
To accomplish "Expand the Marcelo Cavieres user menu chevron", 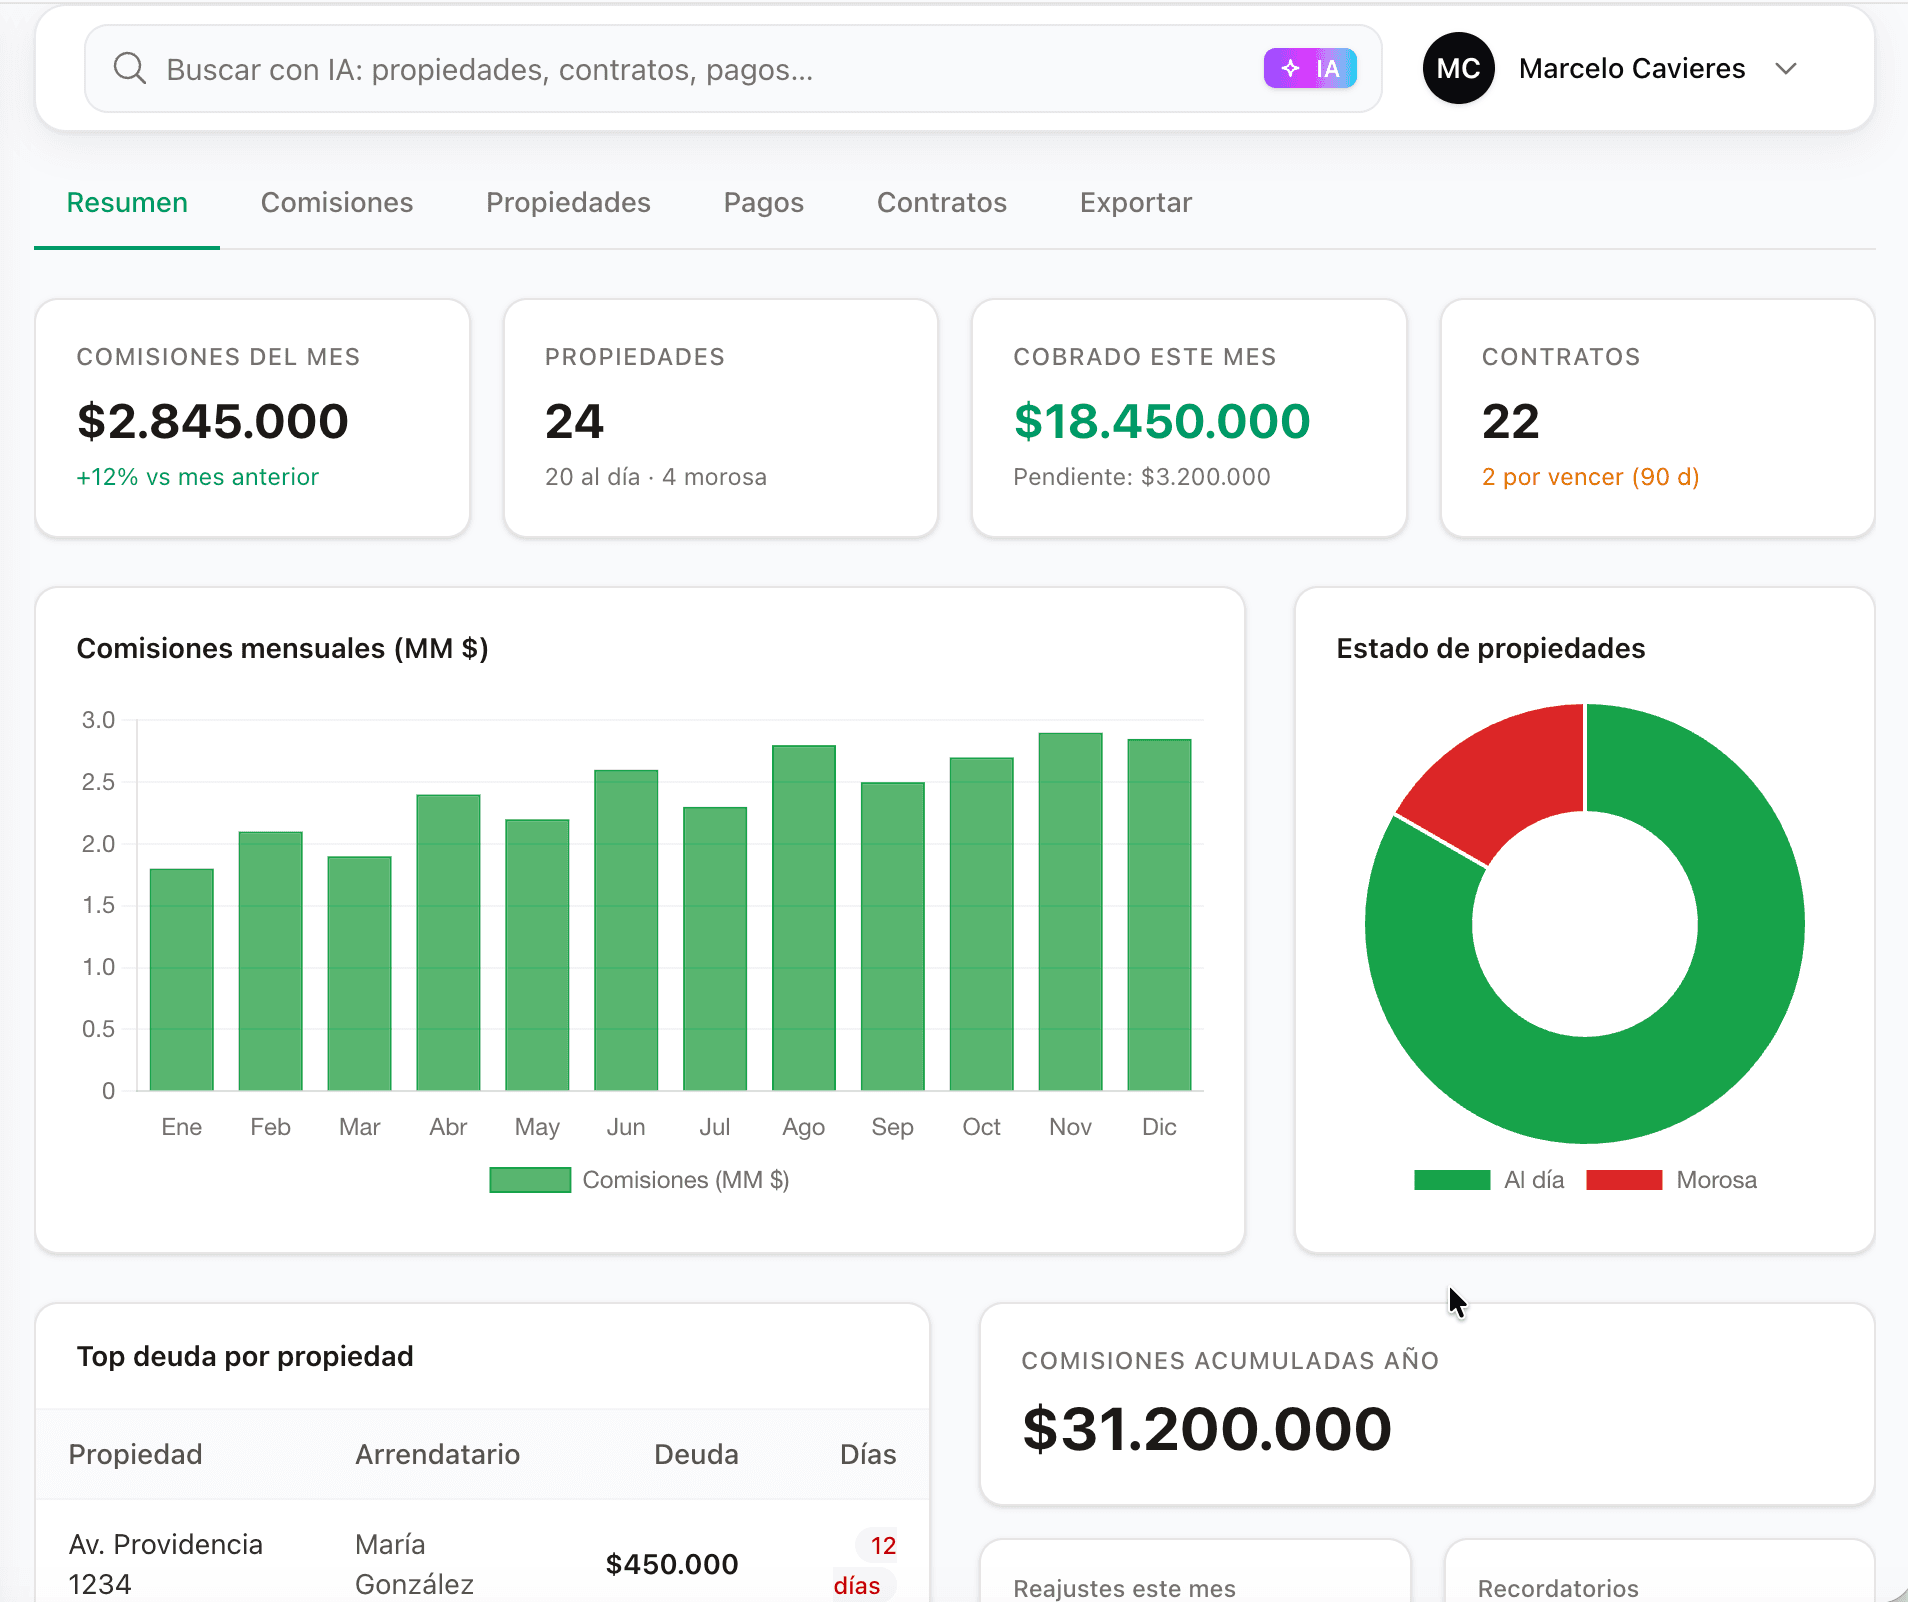I will click(x=1786, y=69).
